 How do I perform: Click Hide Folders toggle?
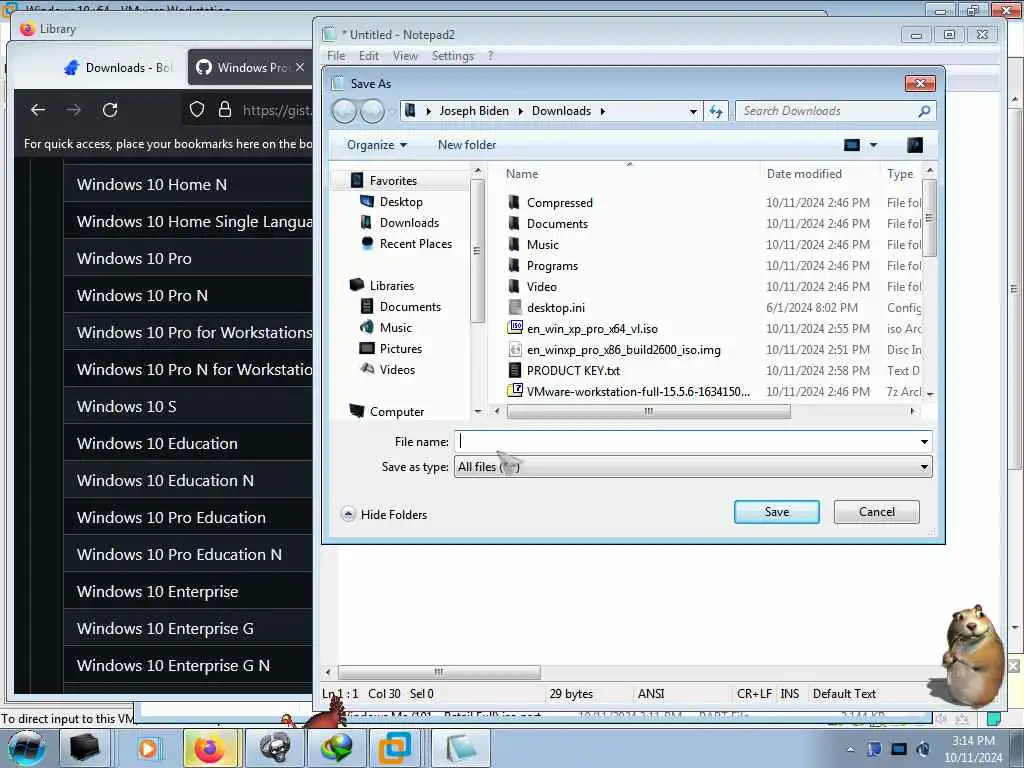pyautogui.click(x=384, y=515)
